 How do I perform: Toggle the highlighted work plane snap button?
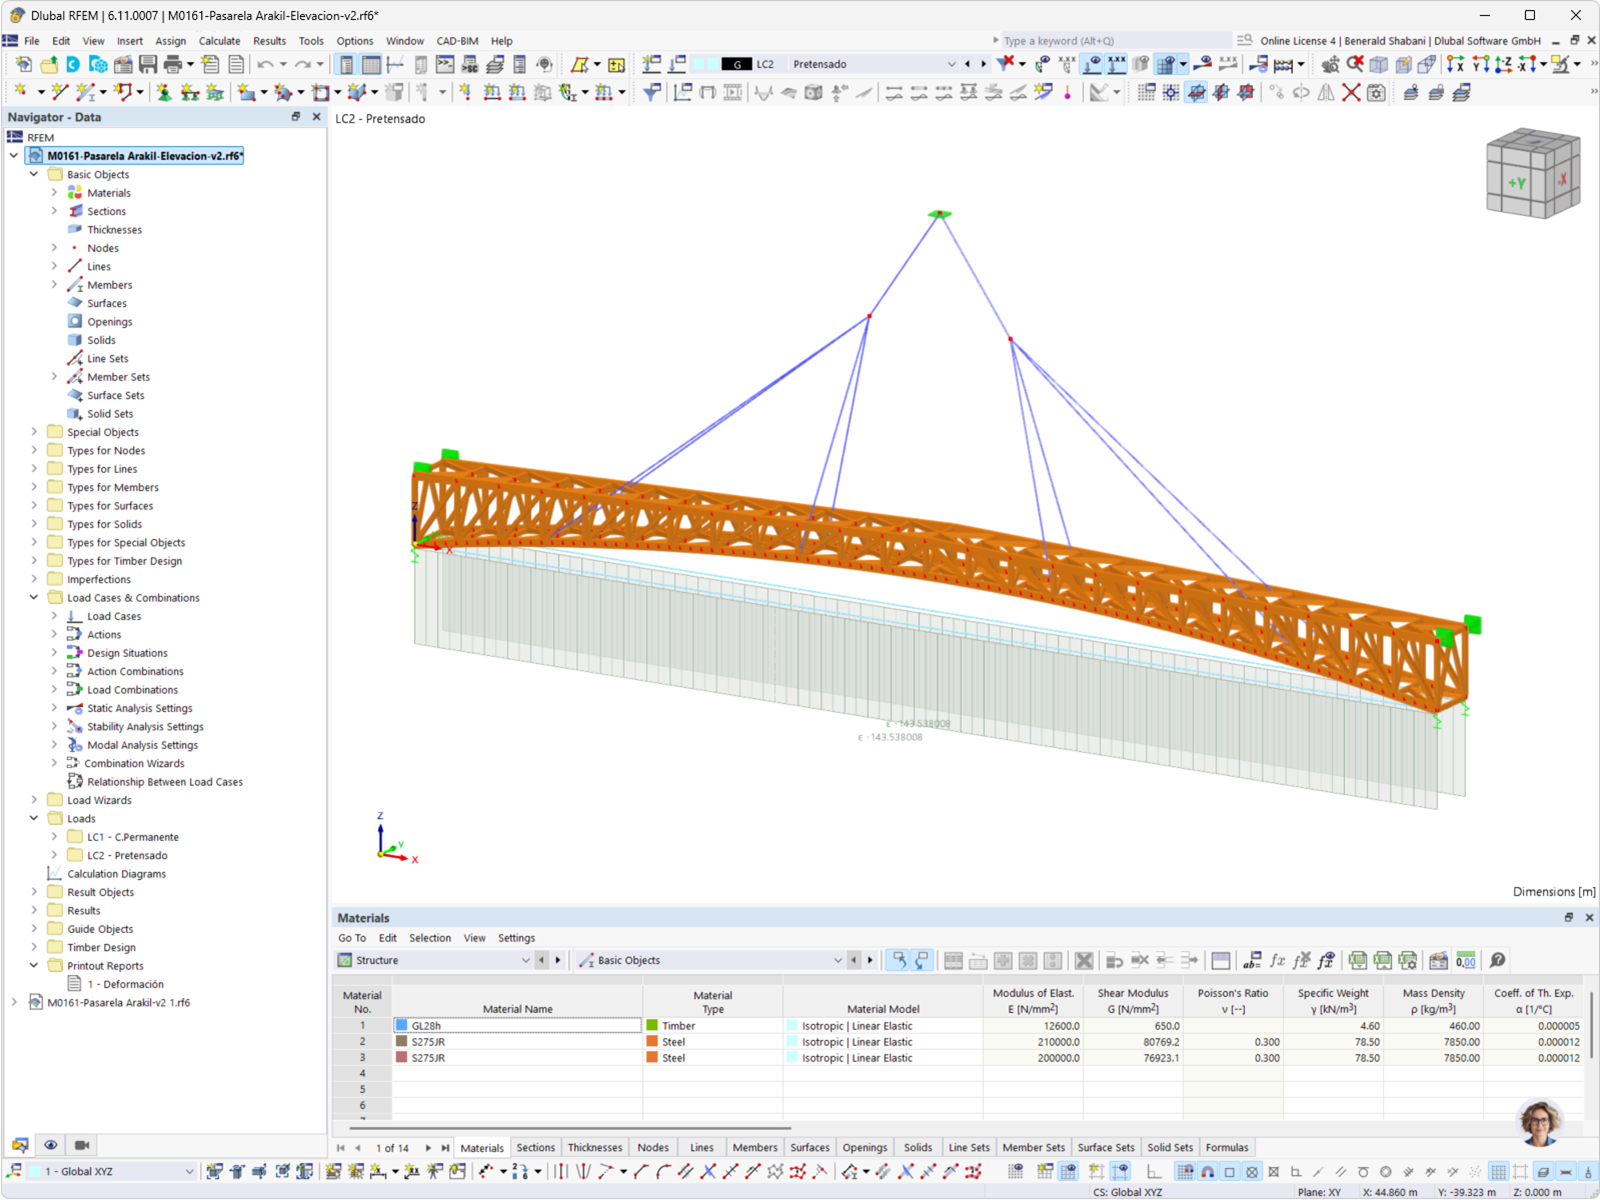[x=1196, y=92]
